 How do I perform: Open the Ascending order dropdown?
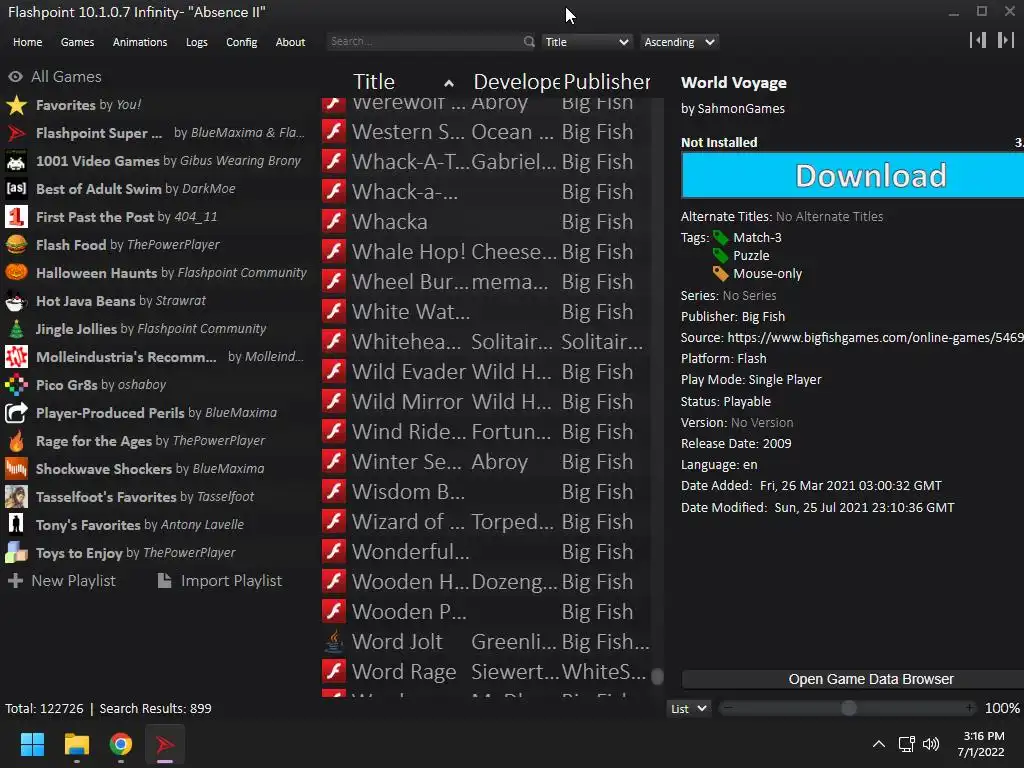pos(679,42)
